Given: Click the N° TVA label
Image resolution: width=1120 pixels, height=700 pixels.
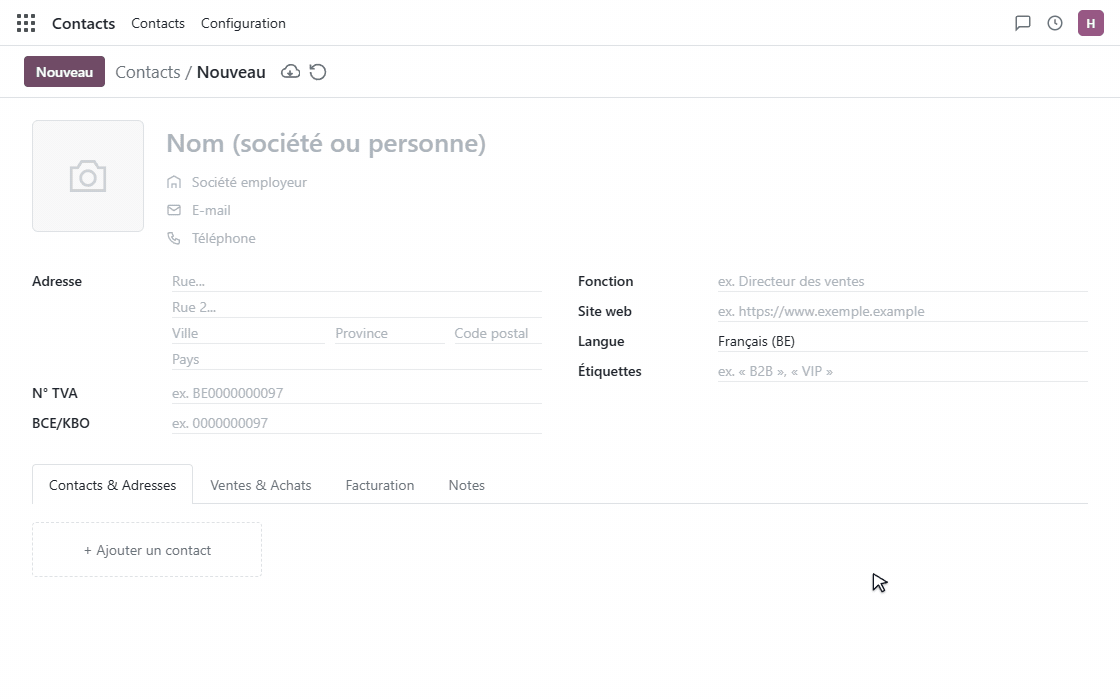Looking at the screenshot, I should tap(55, 393).
